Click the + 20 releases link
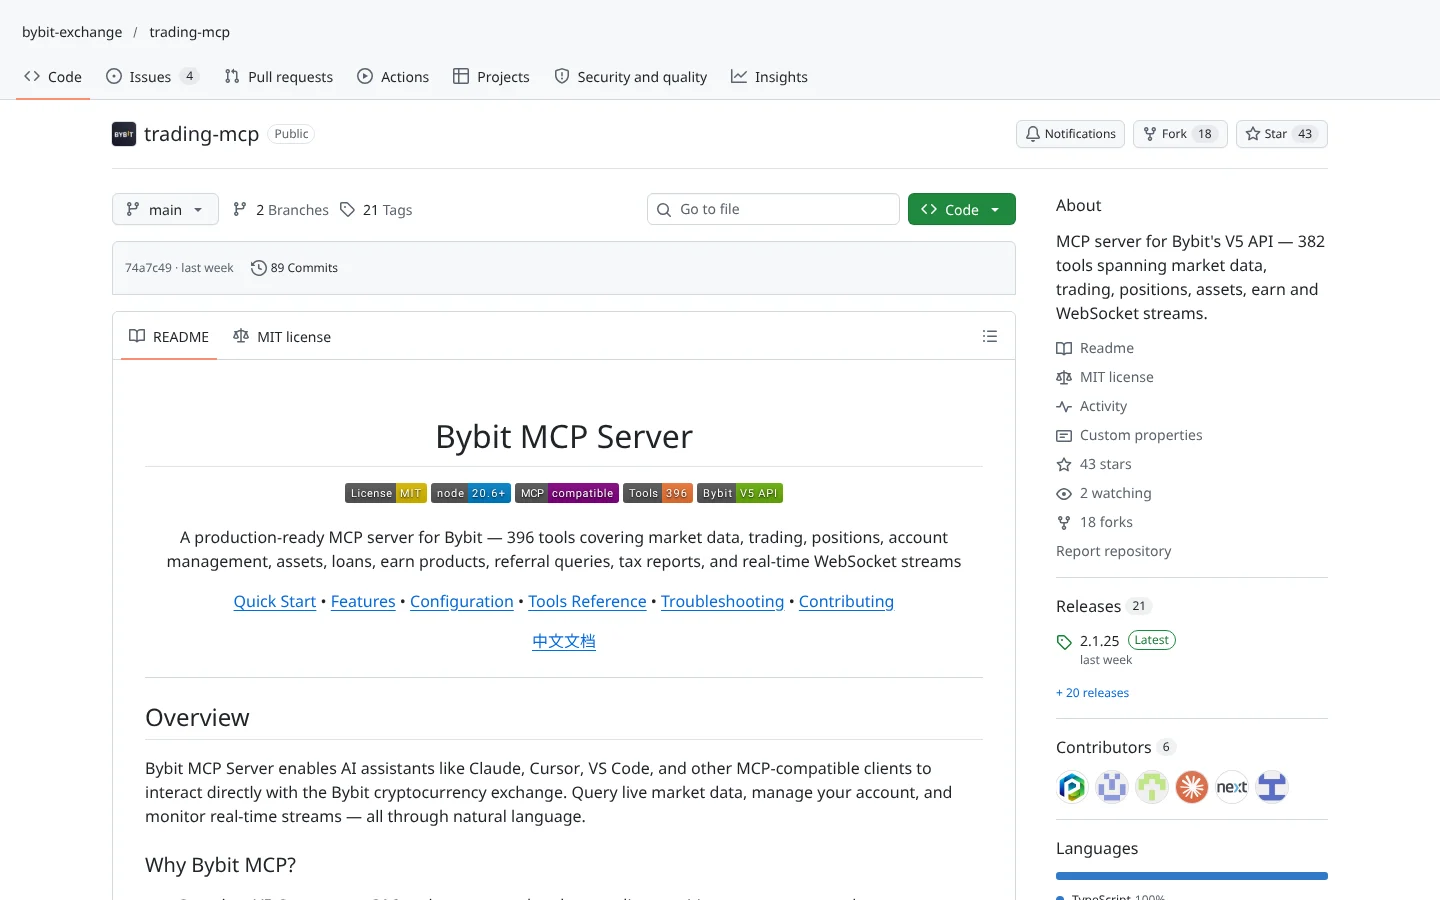The height and width of the screenshot is (900, 1440). click(1092, 693)
